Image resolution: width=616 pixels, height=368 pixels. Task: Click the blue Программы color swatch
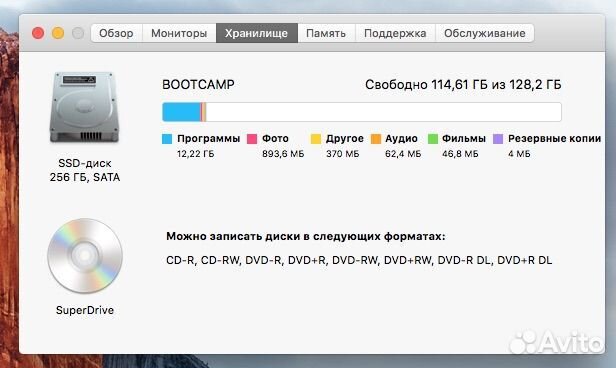pyautogui.click(x=167, y=139)
